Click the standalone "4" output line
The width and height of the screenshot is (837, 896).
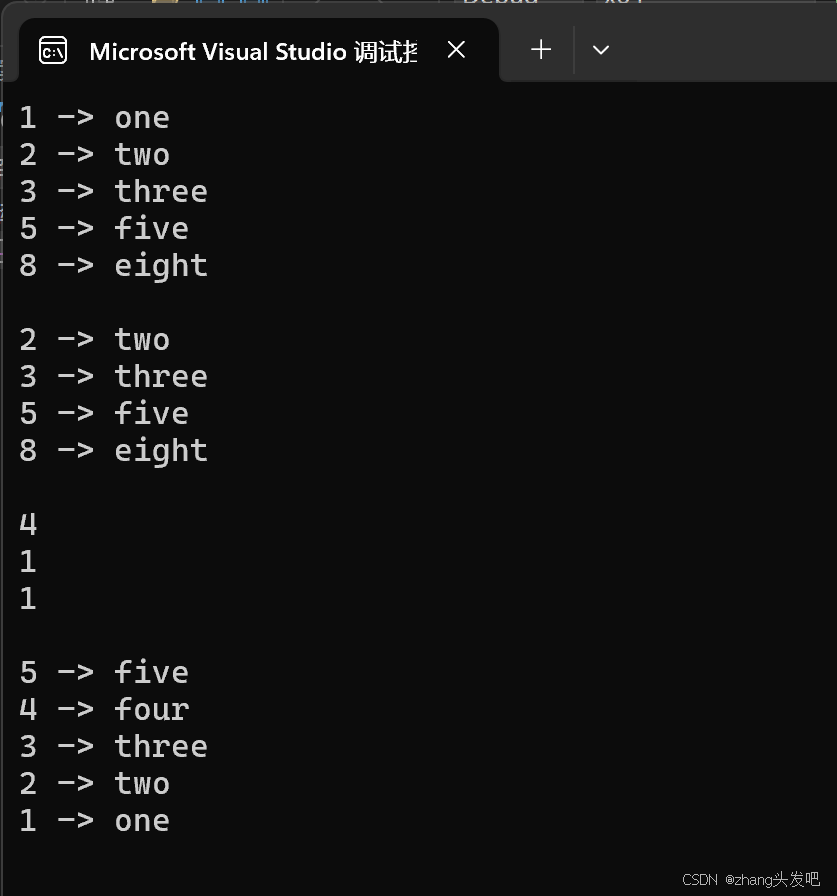pyautogui.click(x=28, y=524)
